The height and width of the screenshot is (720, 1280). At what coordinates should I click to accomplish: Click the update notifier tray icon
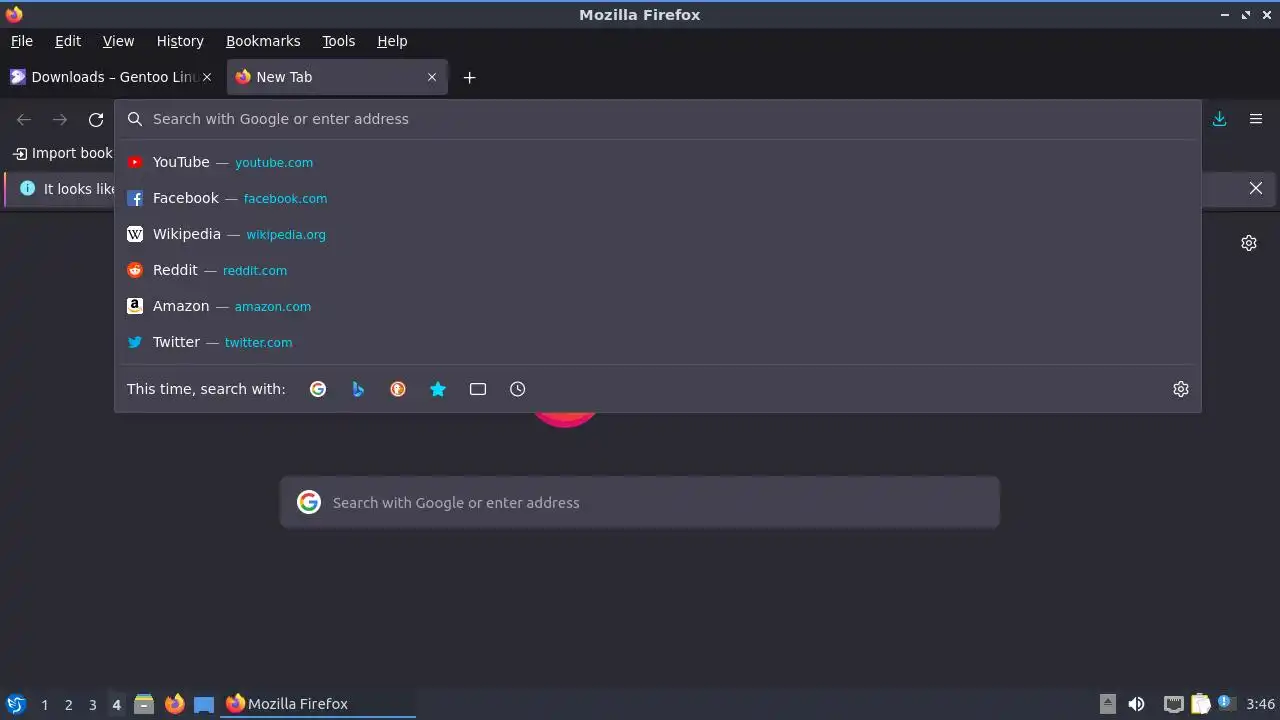(1227, 703)
